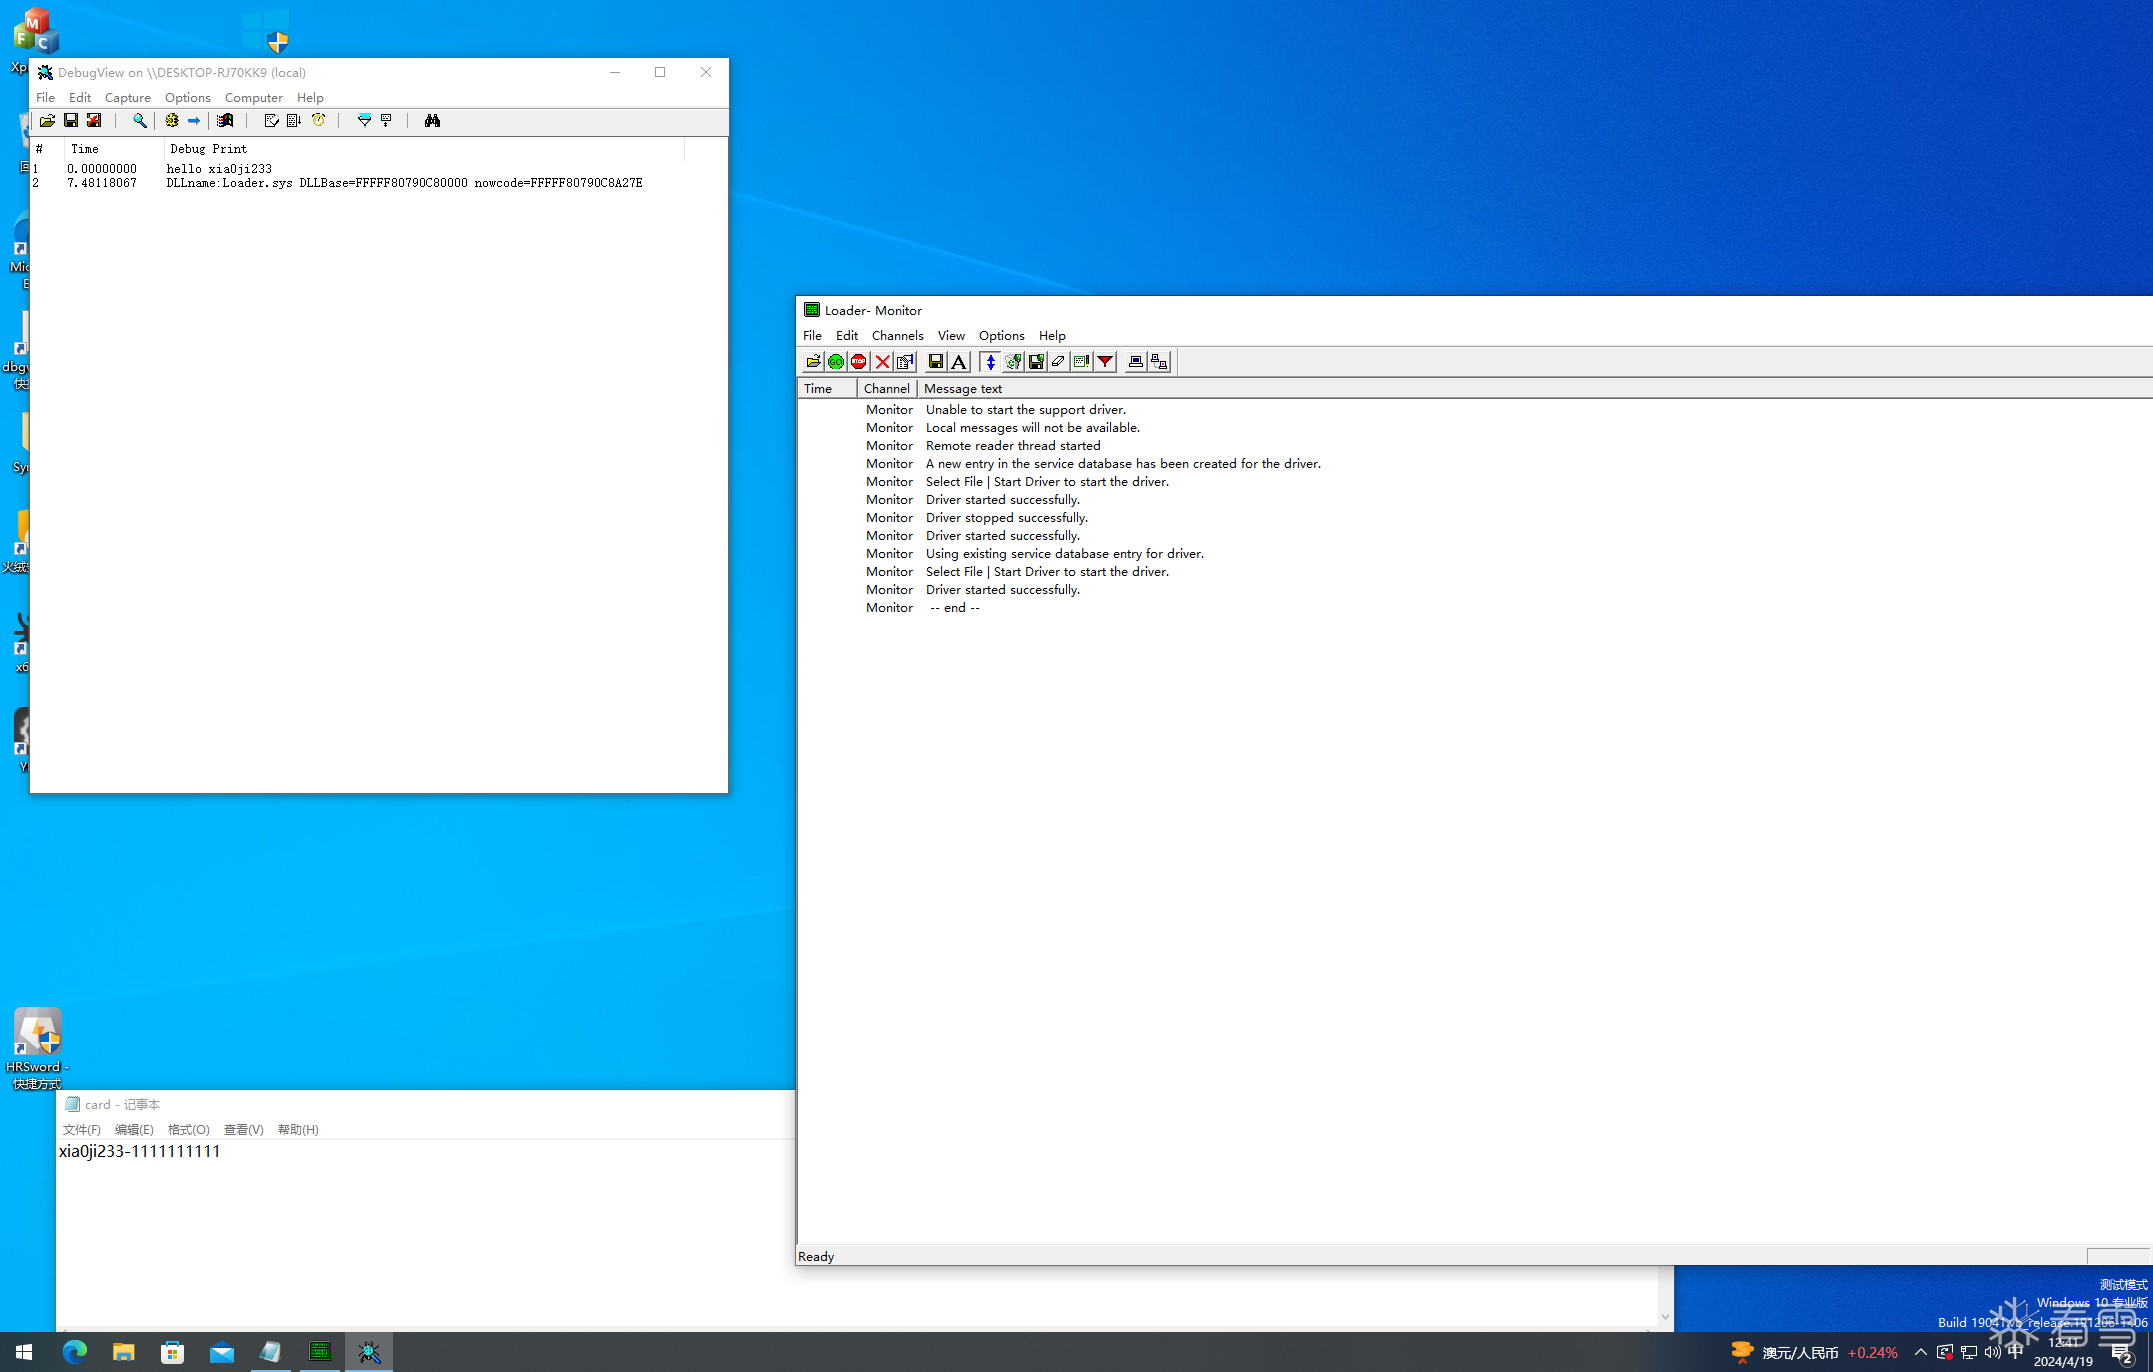The width and height of the screenshot is (2153, 1372).
Task: Open Microsoft Edge from the taskbar
Action: click(x=75, y=1352)
